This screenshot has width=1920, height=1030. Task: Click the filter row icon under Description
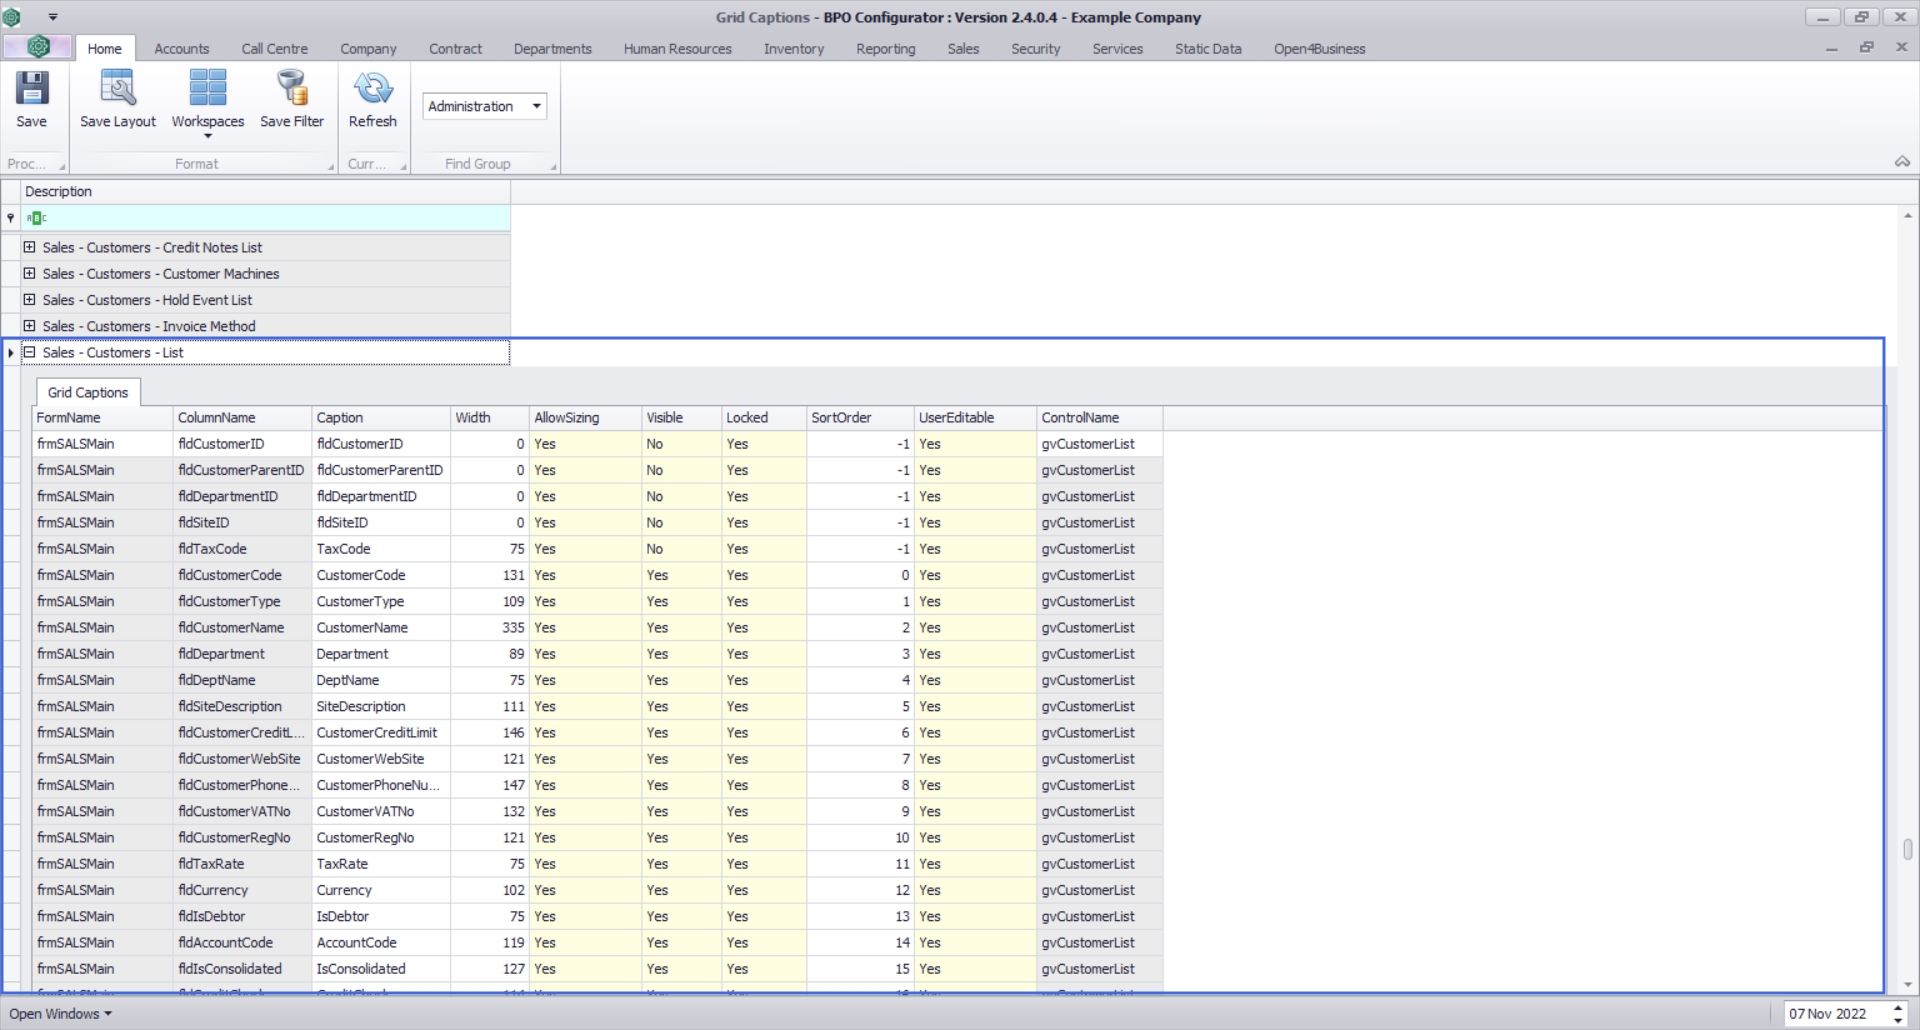[11, 218]
